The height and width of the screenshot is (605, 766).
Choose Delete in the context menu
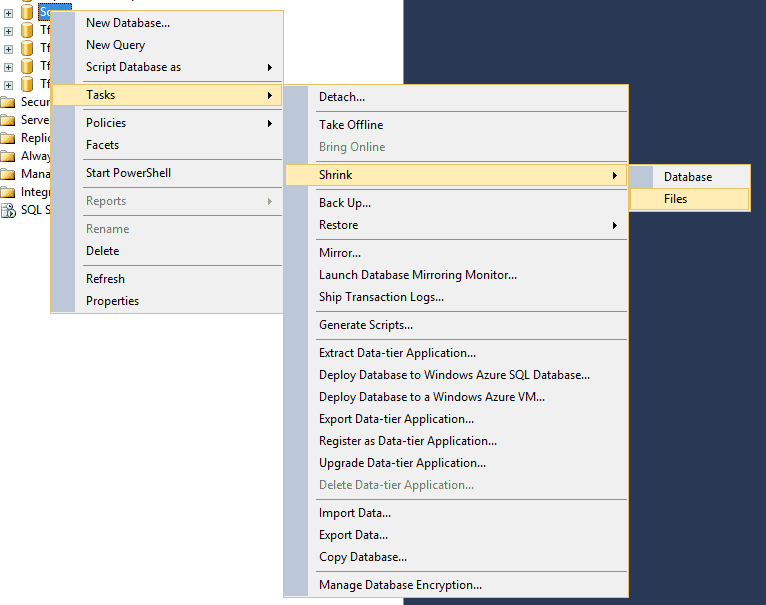coord(167,251)
